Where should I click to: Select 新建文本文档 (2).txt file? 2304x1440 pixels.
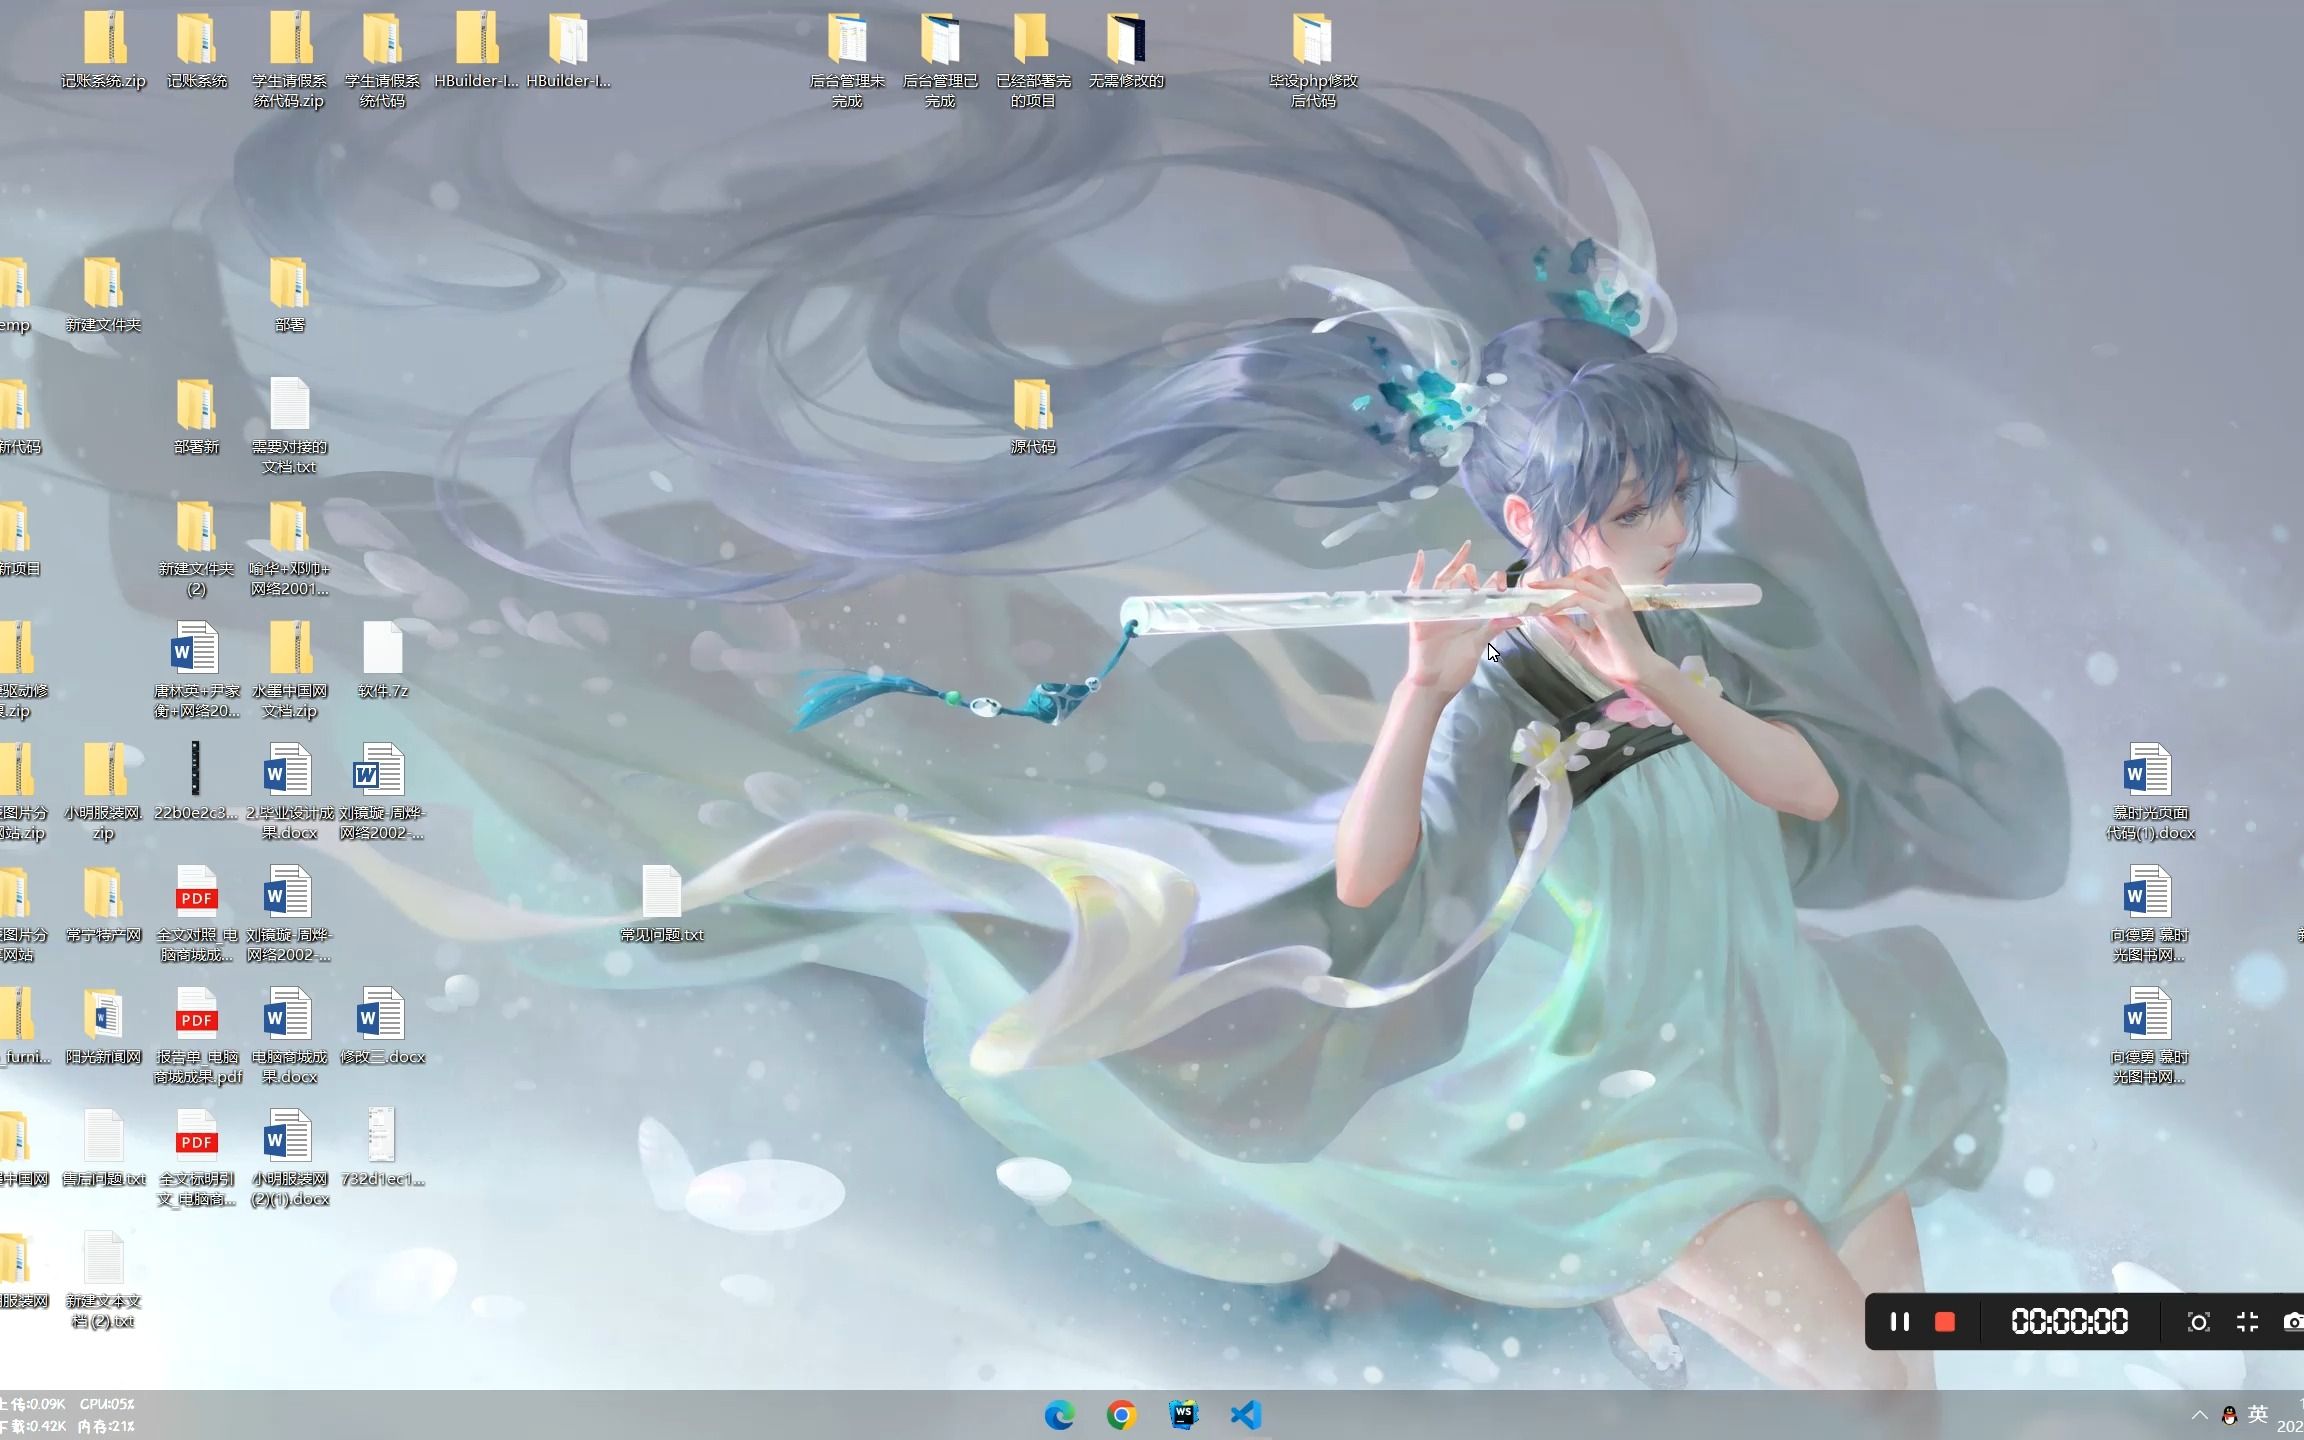click(103, 1280)
